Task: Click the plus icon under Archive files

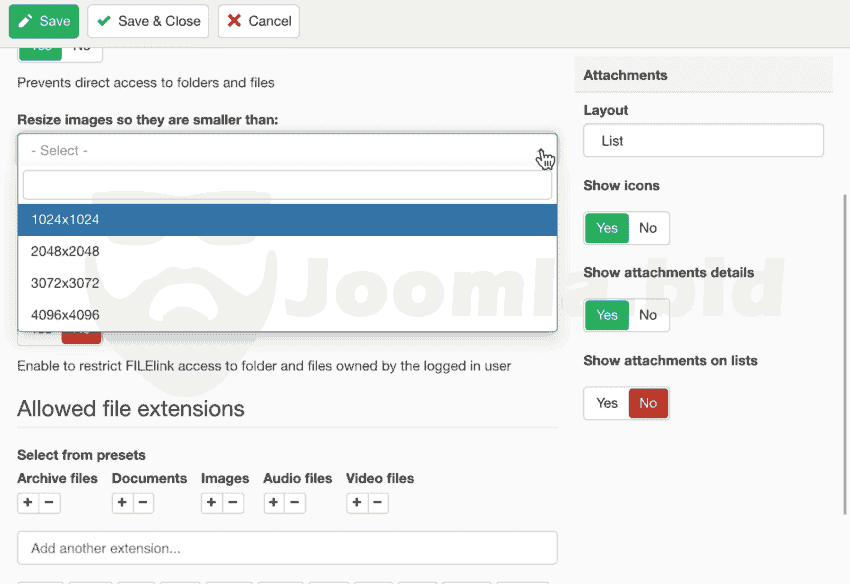Action: tap(28, 503)
